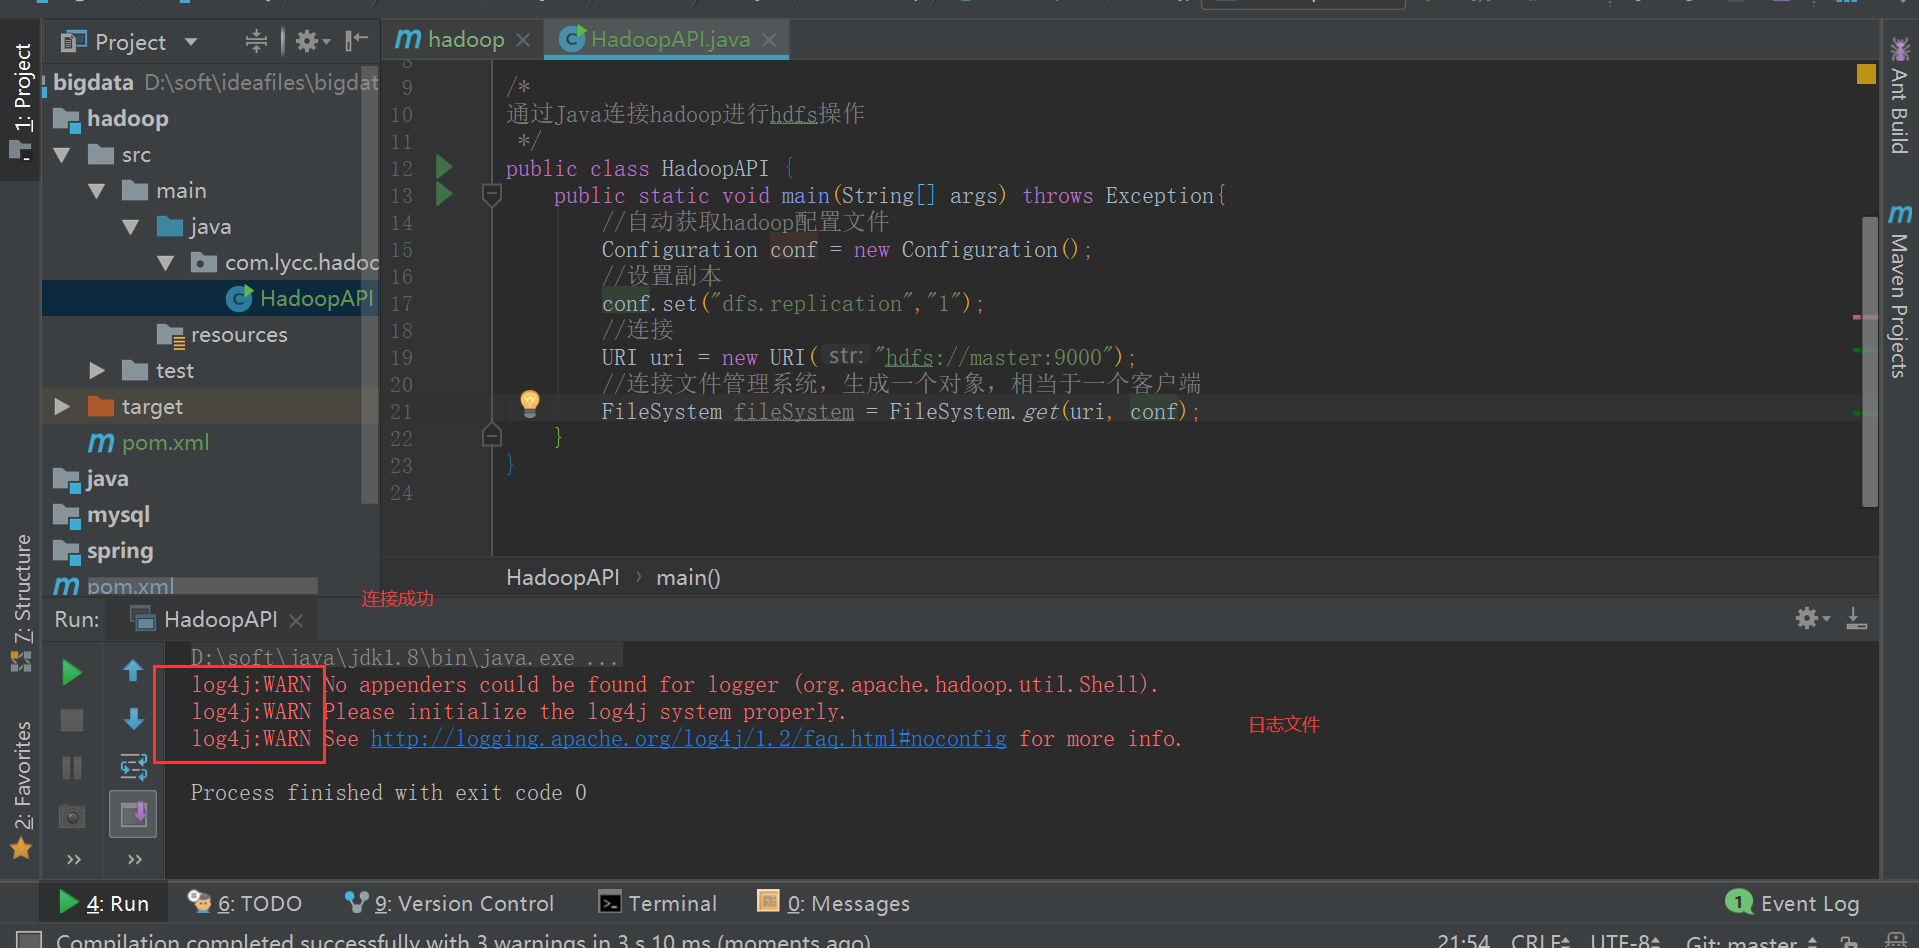
Task: Close the HadoopAPI.java editor tab
Action: point(769,40)
